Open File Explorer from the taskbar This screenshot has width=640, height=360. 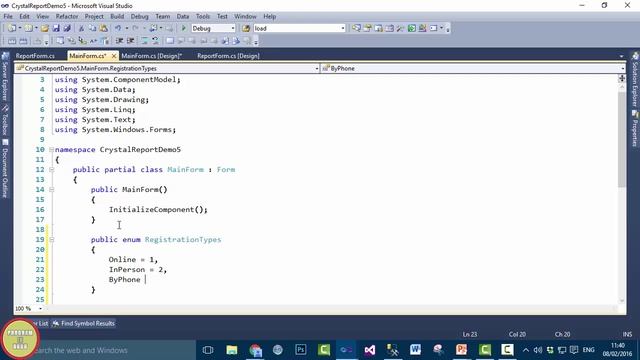[232, 350]
